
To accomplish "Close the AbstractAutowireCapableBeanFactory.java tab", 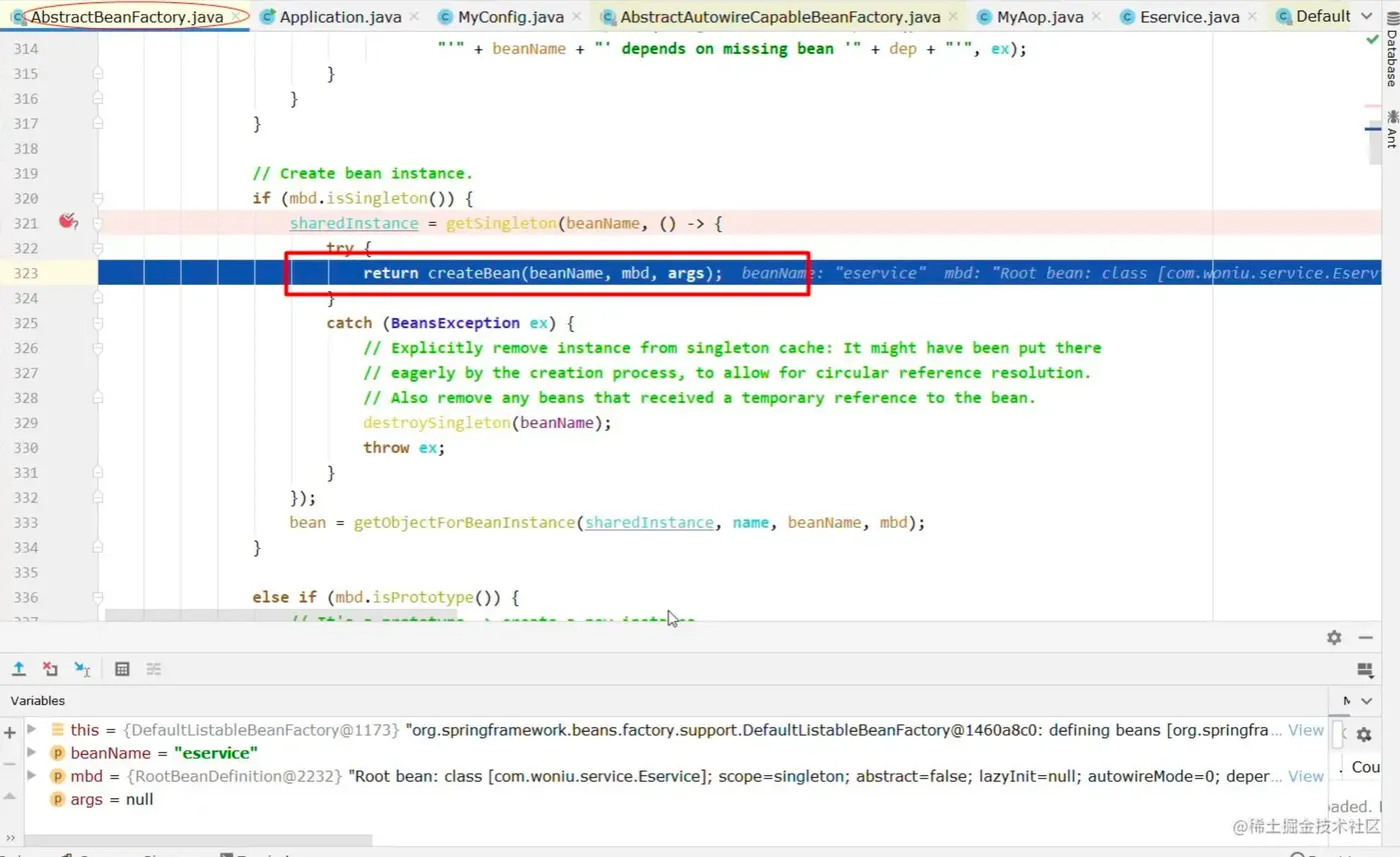I will (953, 17).
